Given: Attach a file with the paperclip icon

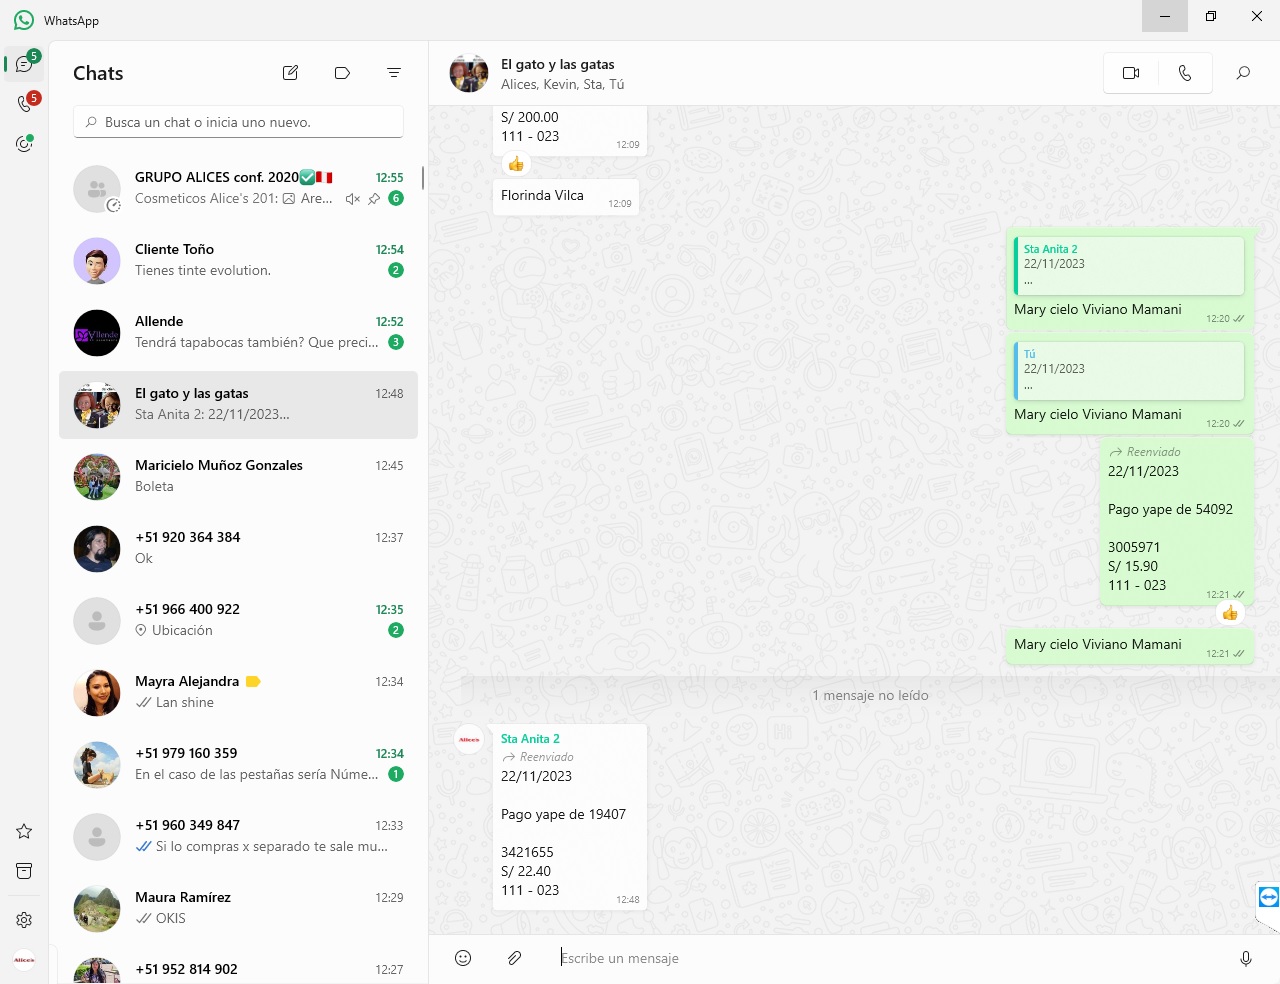Looking at the screenshot, I should point(514,958).
